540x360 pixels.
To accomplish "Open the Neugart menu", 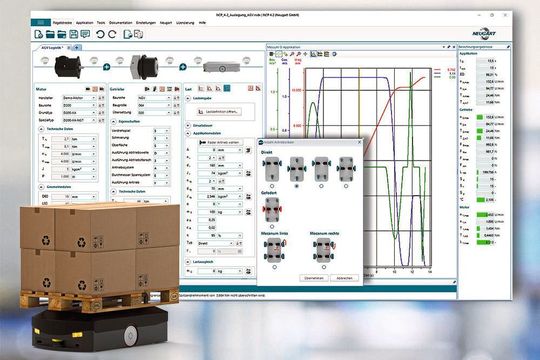I will 166,23.
